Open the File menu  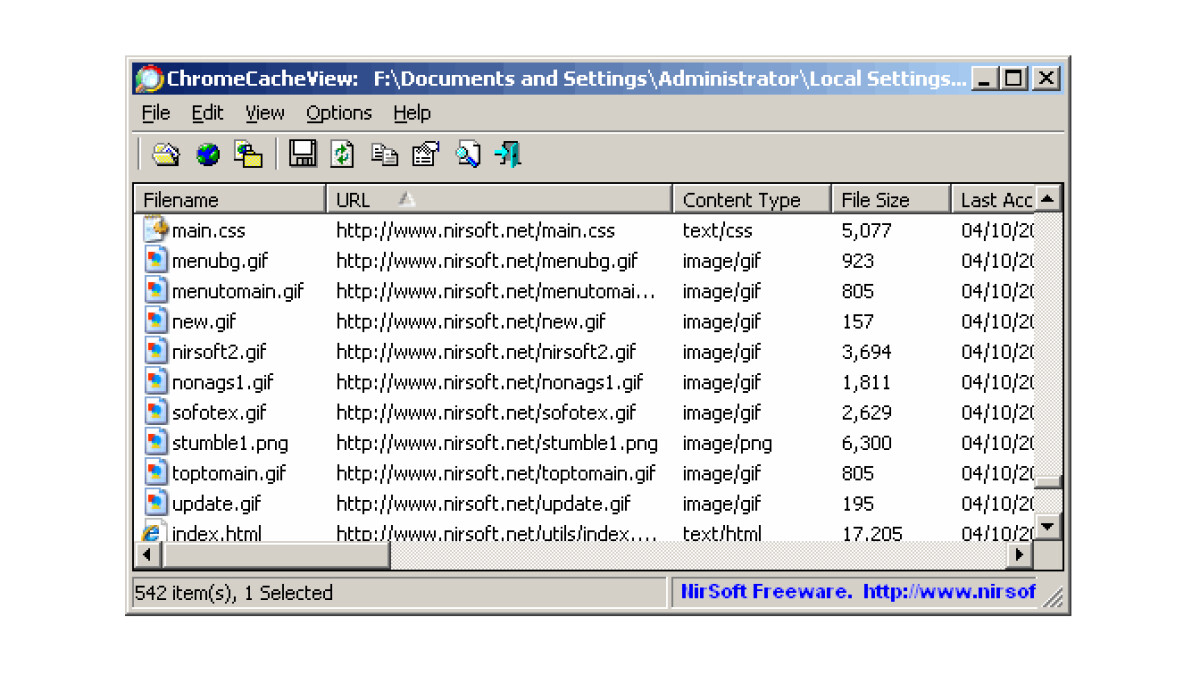[x=156, y=113]
